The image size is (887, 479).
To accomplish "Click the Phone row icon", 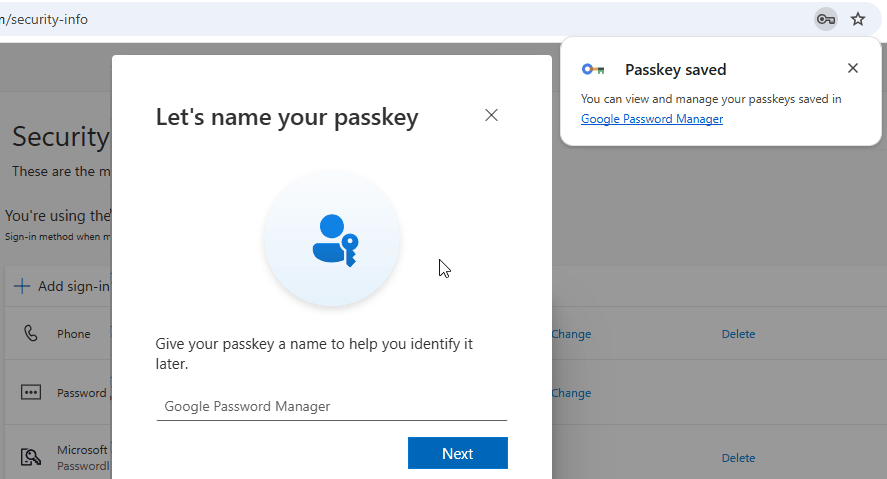I will point(31,334).
